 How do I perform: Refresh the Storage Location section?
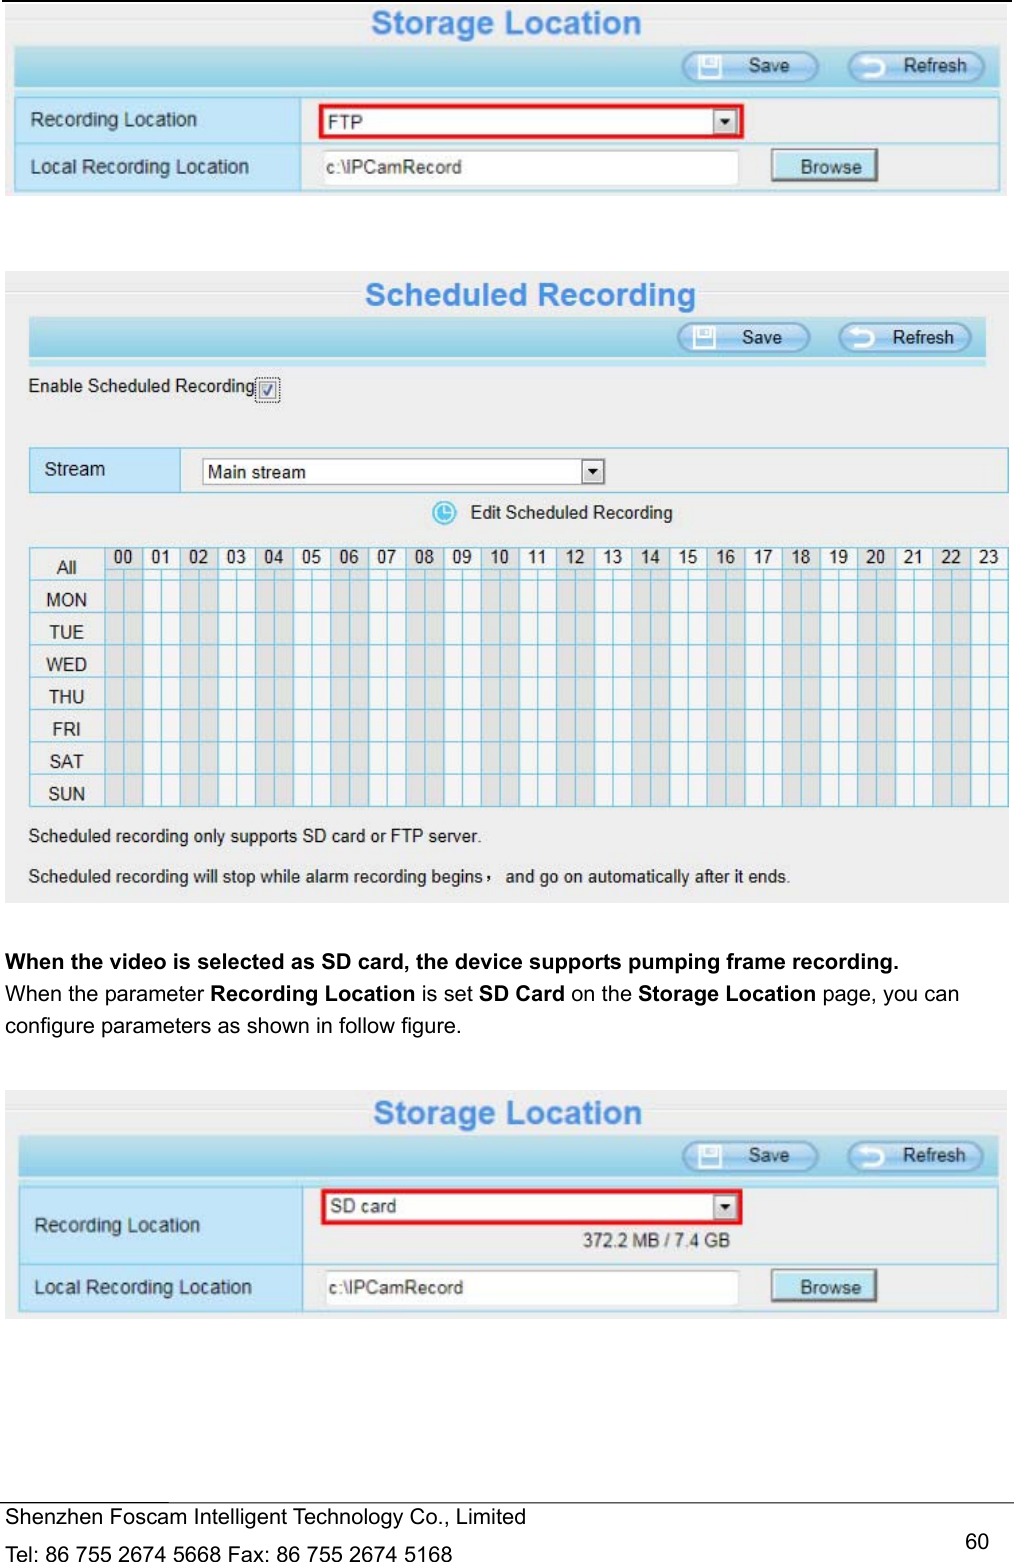[x=915, y=66]
